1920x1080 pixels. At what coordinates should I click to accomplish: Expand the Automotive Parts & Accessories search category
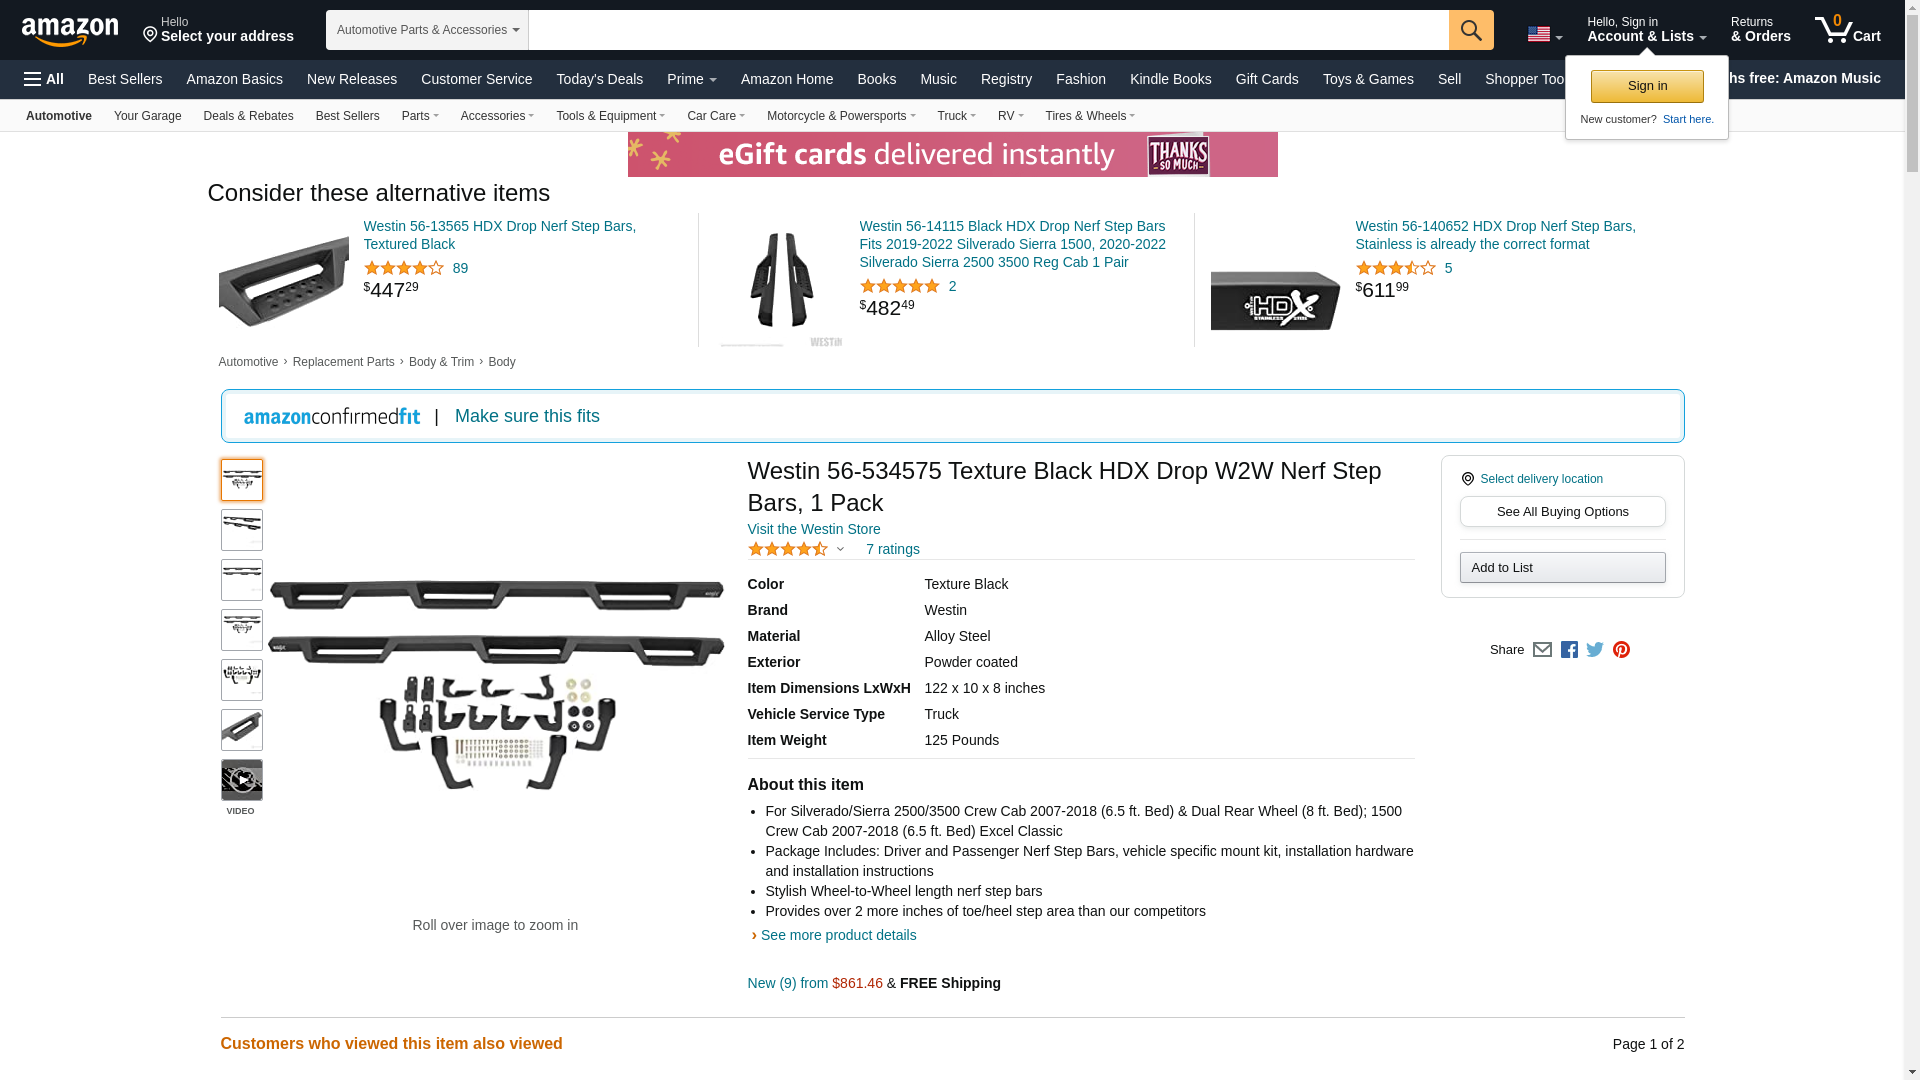[427, 30]
